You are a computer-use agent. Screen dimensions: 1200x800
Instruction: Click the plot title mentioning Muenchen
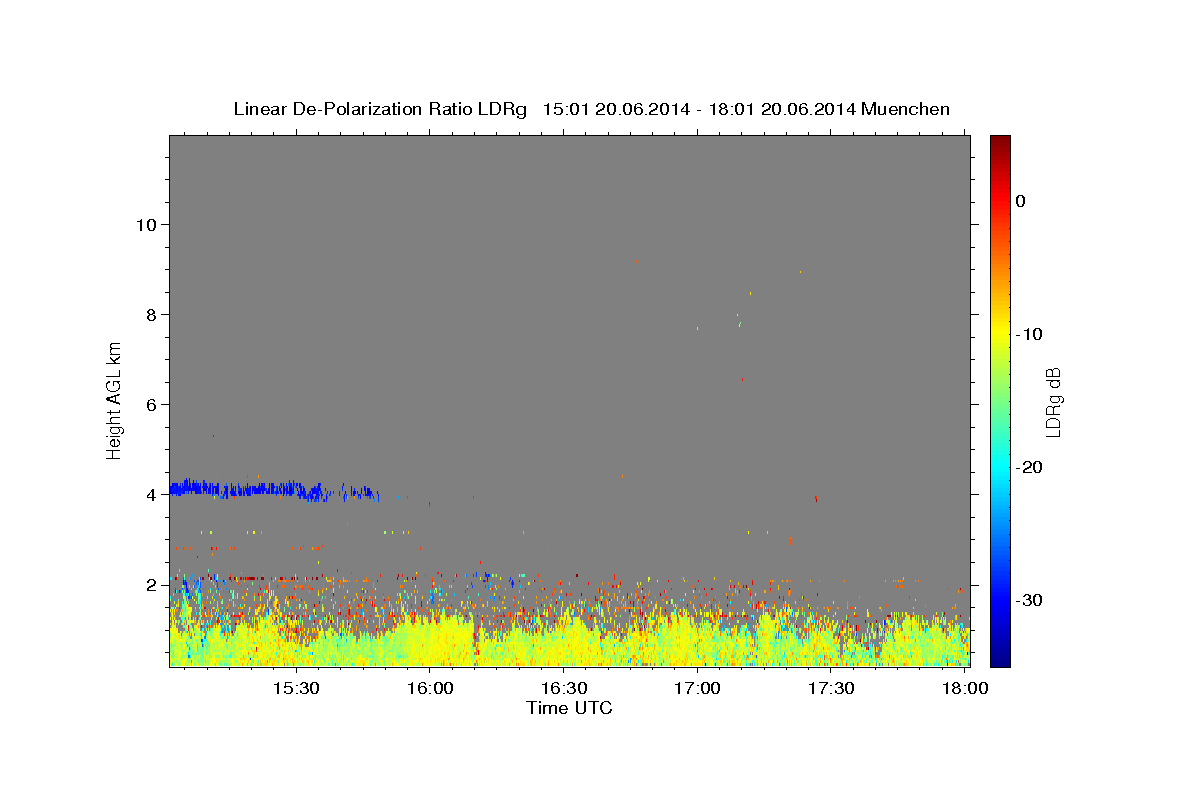(591, 109)
